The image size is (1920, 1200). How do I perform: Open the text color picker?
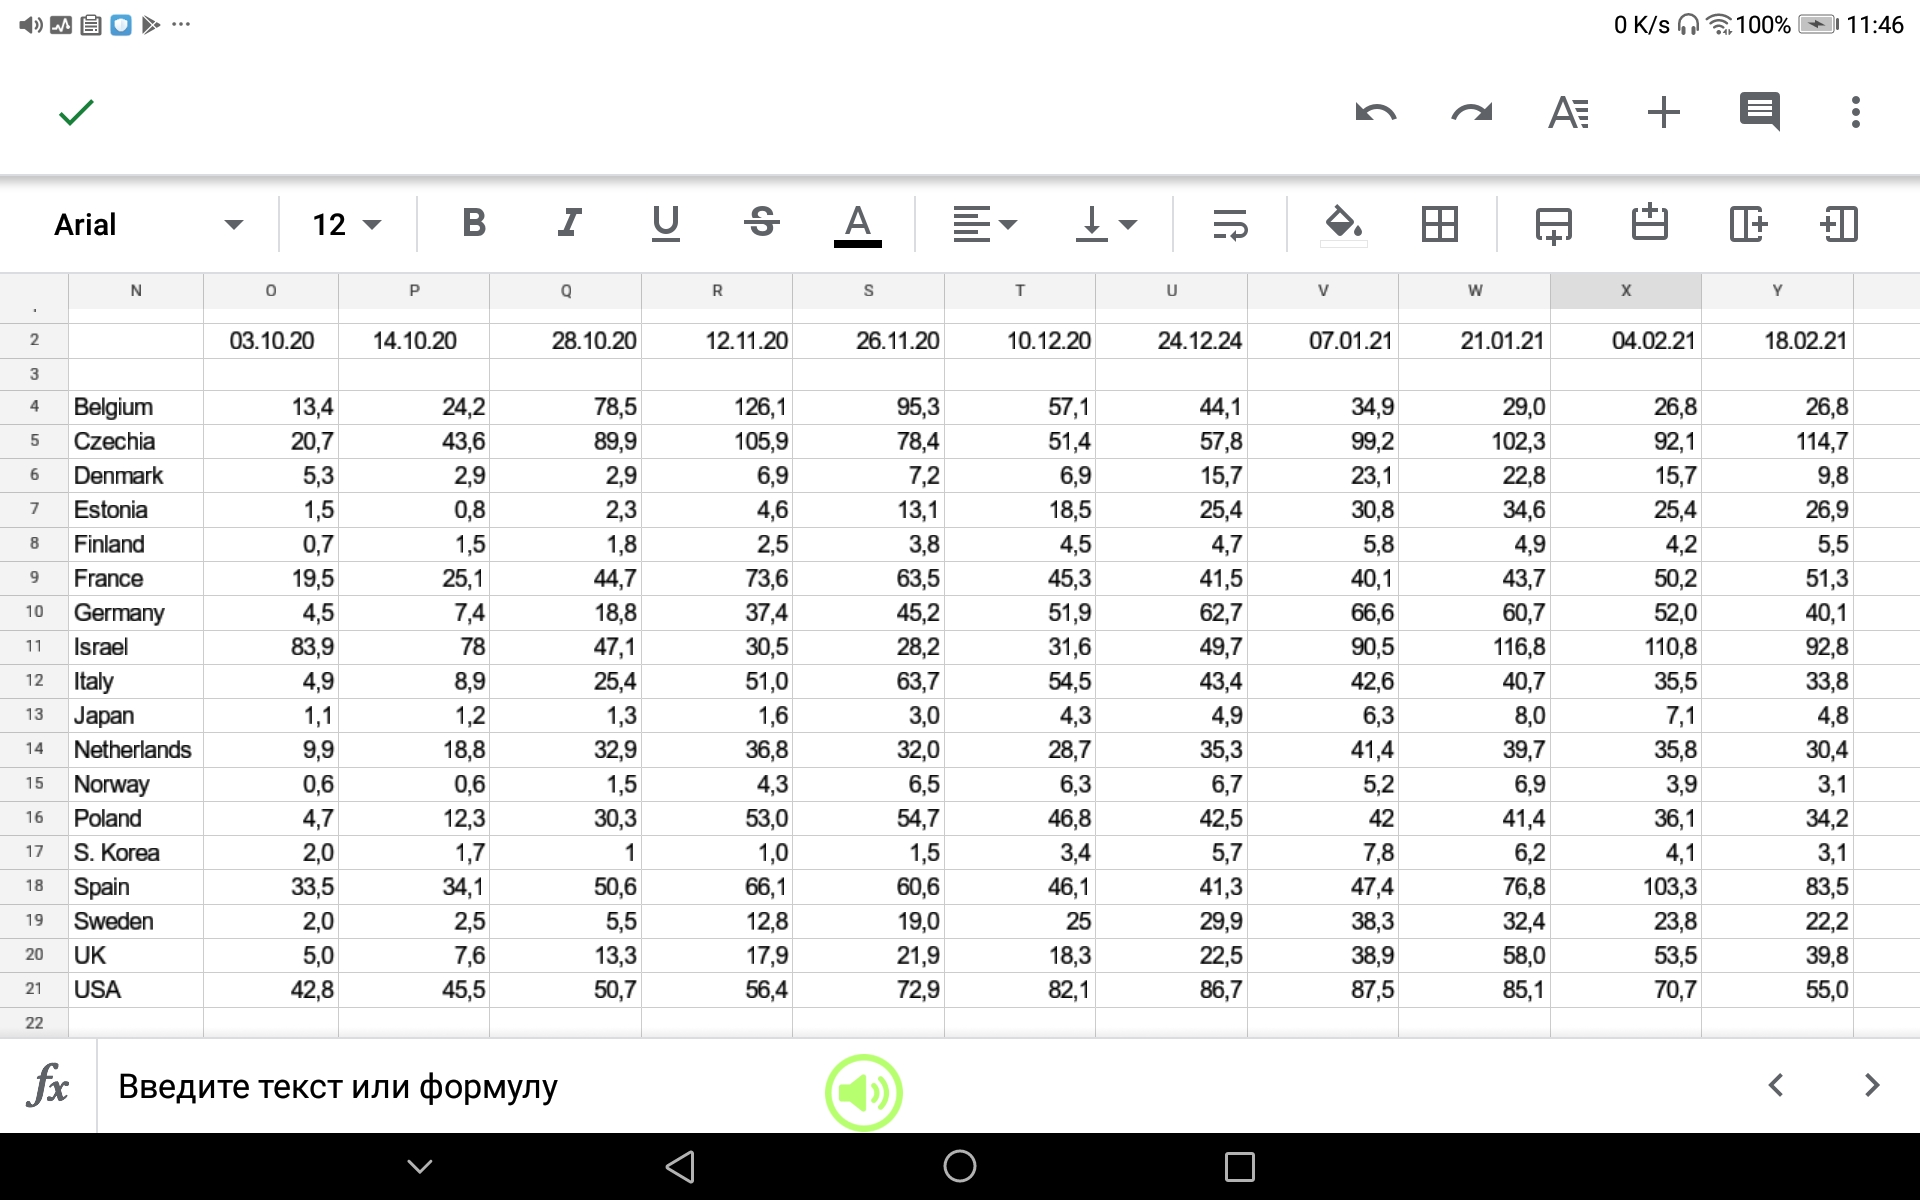(x=857, y=223)
